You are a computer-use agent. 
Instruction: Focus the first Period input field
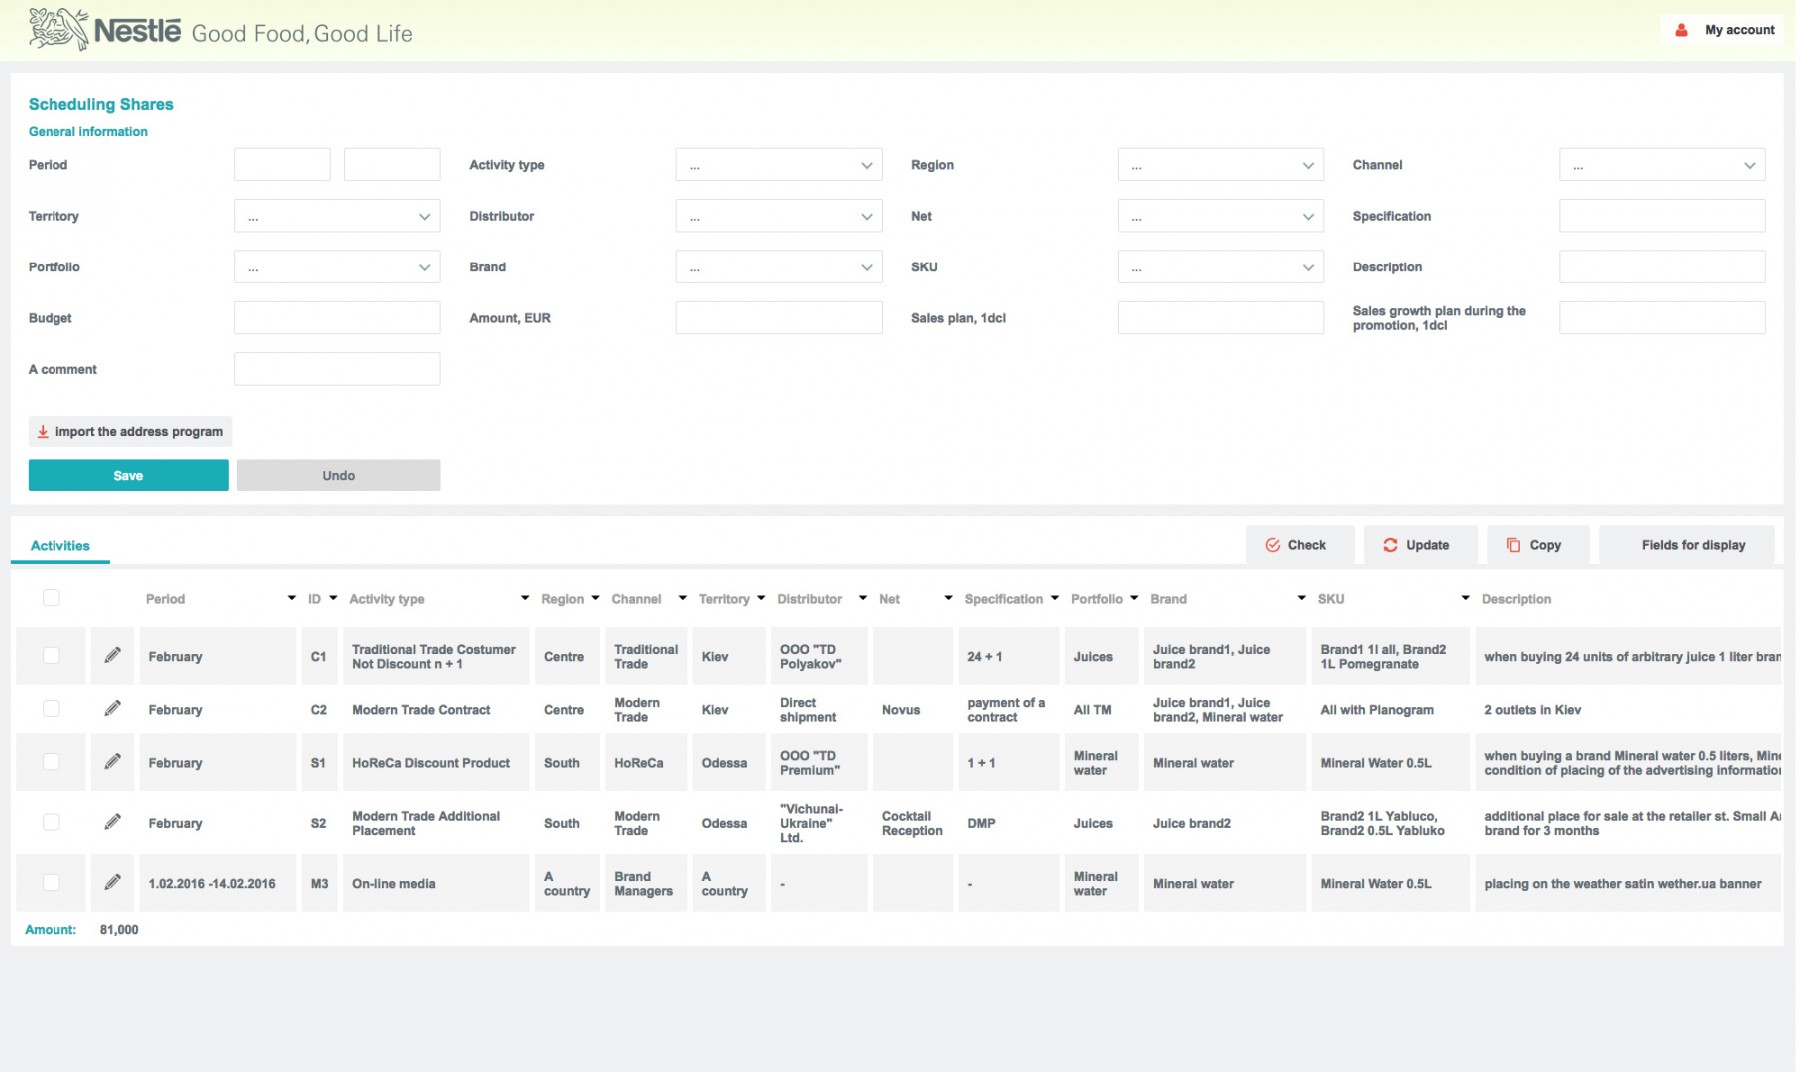282,165
